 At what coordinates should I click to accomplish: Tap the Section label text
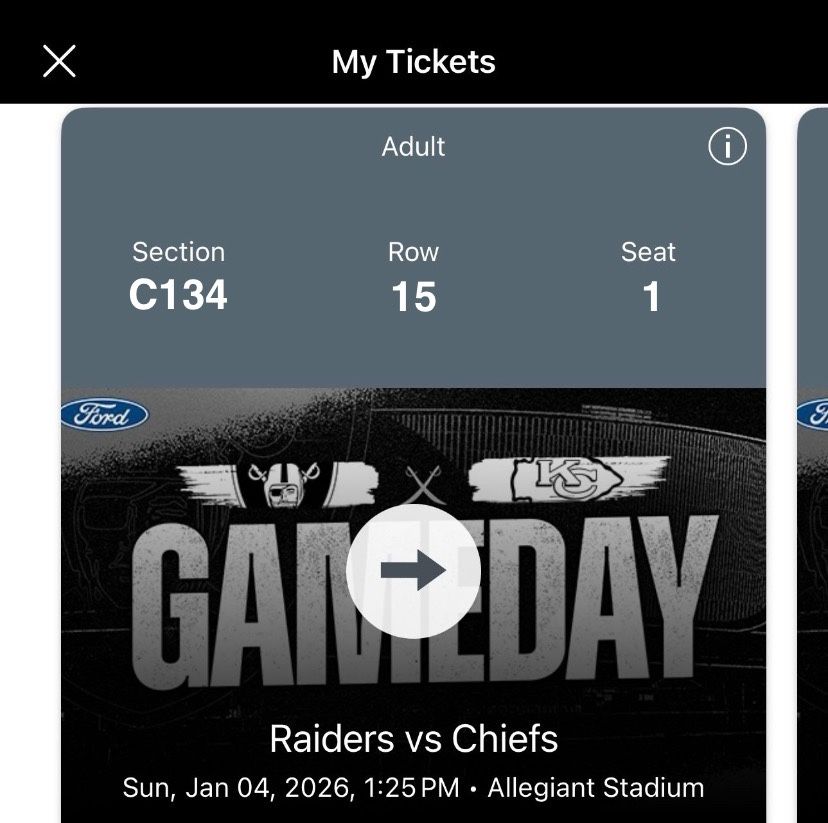(x=178, y=252)
